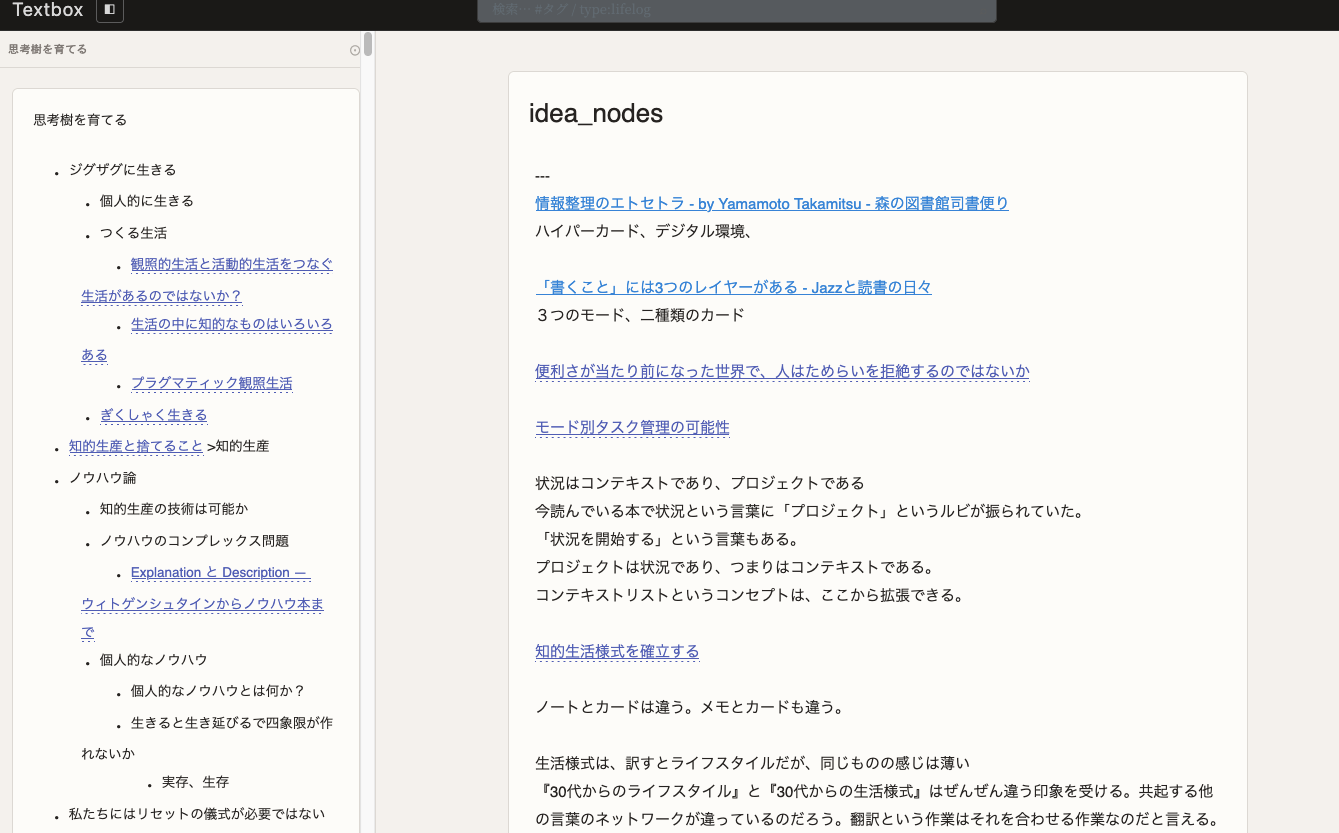
Task: Click sidebar header label 思考樹を育てる
Action: click(47, 49)
